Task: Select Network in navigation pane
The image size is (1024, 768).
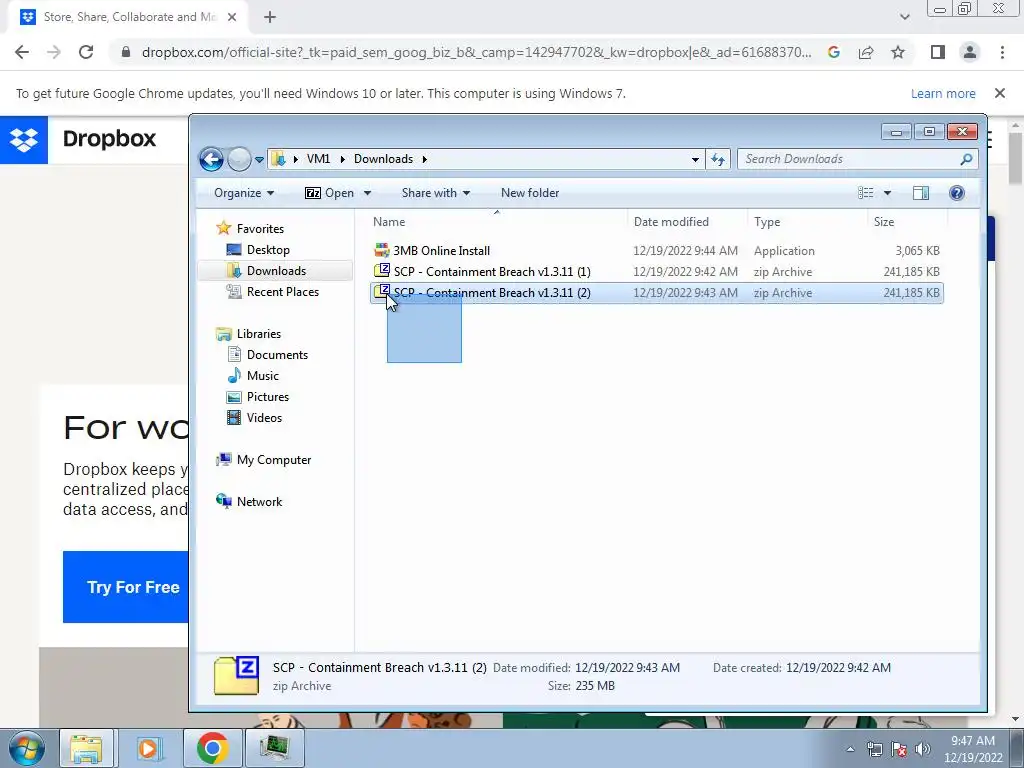Action: pyautogui.click(x=259, y=502)
